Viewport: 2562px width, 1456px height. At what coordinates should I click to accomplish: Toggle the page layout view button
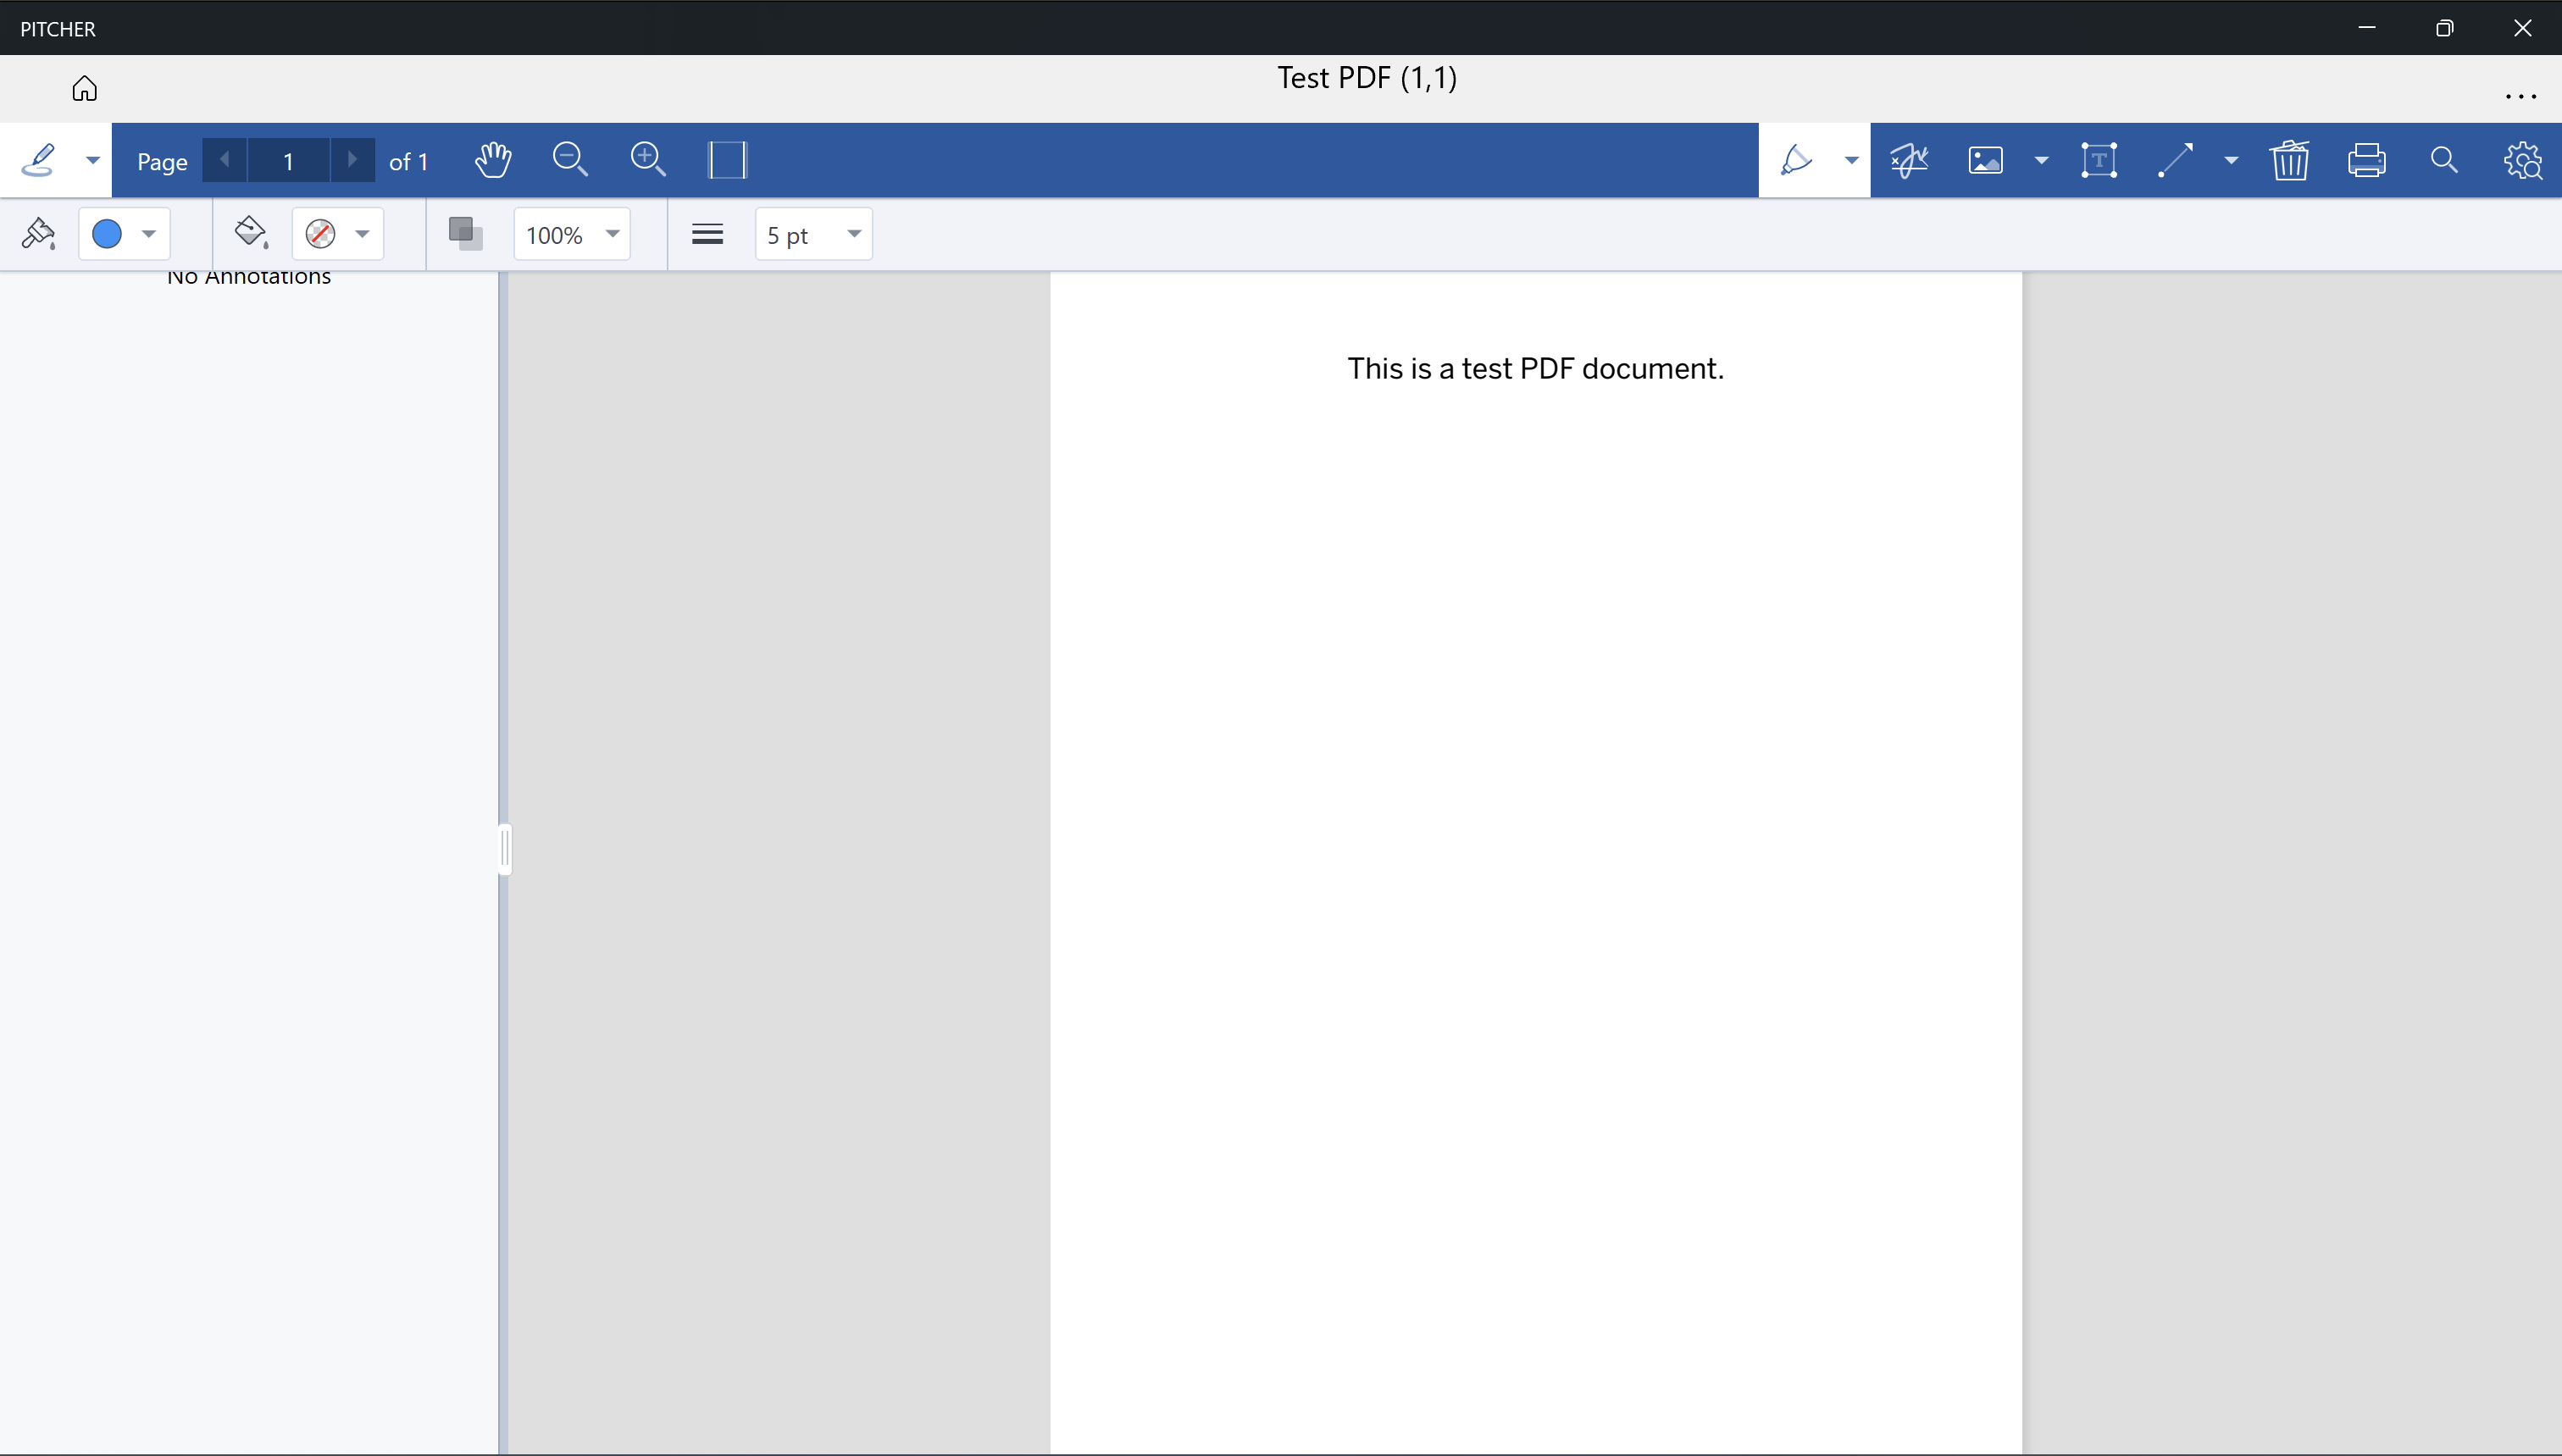(727, 160)
